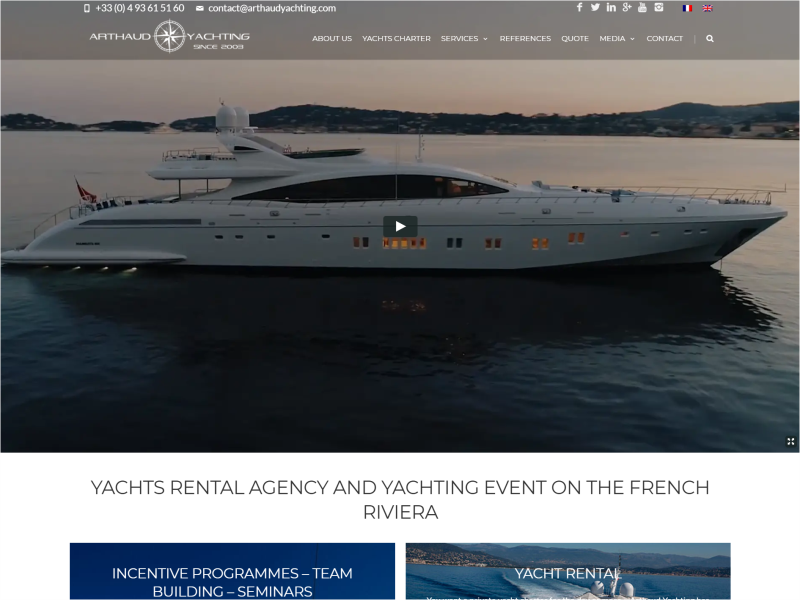Screen dimensions: 800x600
Task: Open the Facebook social icon
Action: (x=579, y=7)
